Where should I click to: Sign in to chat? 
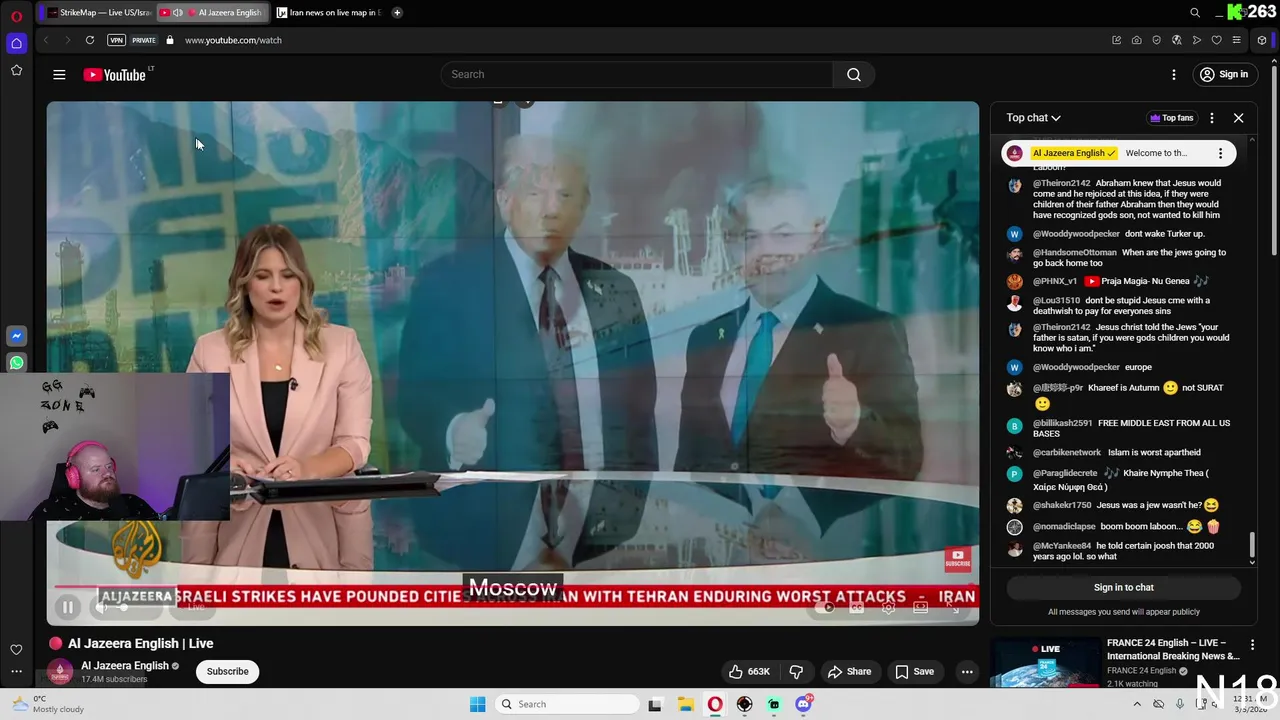click(1123, 587)
